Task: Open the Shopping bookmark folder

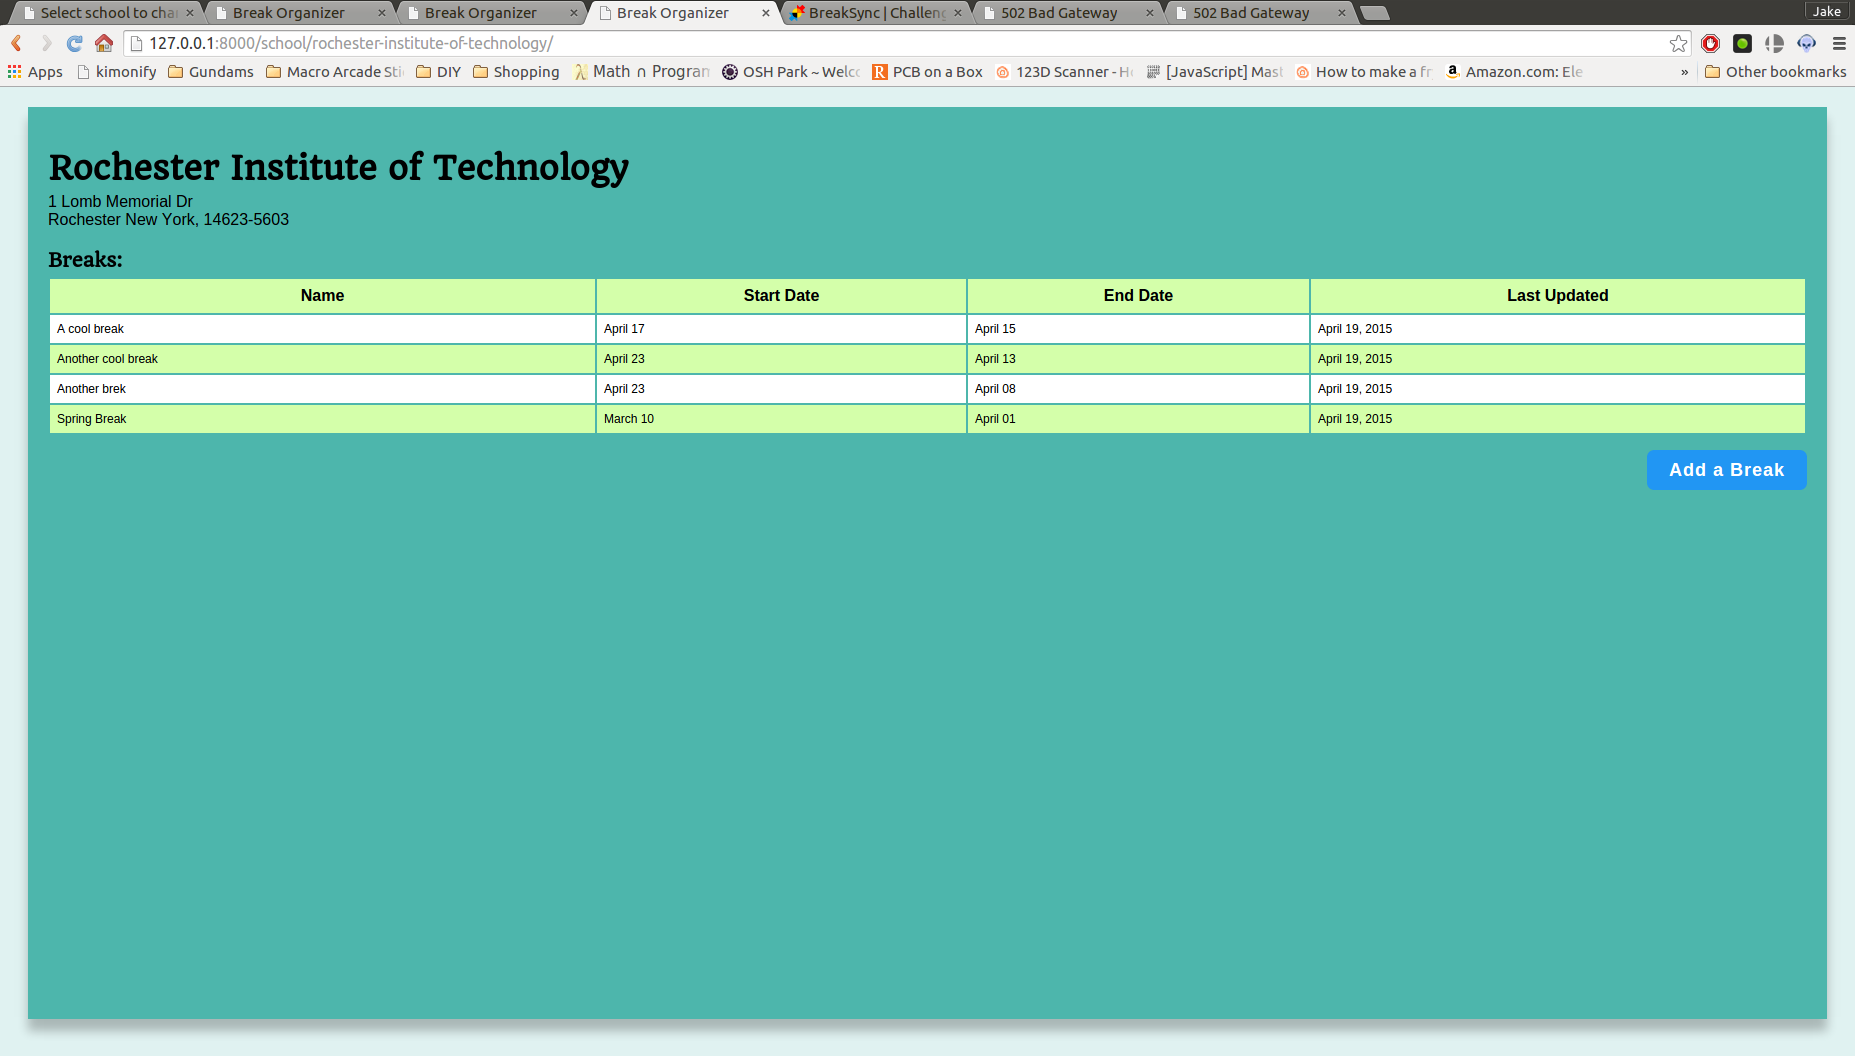Action: pyautogui.click(x=516, y=72)
